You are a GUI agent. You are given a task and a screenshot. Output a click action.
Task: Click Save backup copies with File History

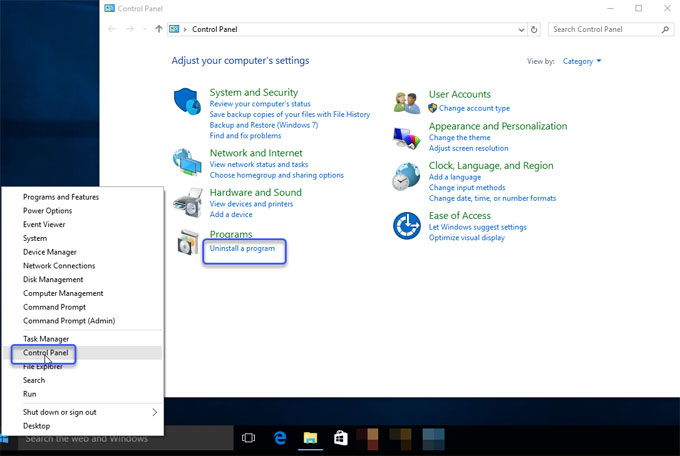(290, 115)
